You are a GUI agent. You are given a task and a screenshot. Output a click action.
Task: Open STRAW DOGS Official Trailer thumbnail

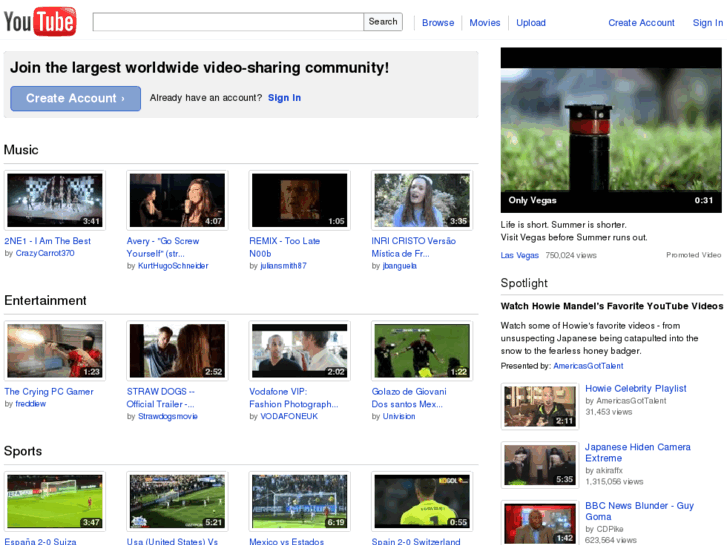coord(177,351)
